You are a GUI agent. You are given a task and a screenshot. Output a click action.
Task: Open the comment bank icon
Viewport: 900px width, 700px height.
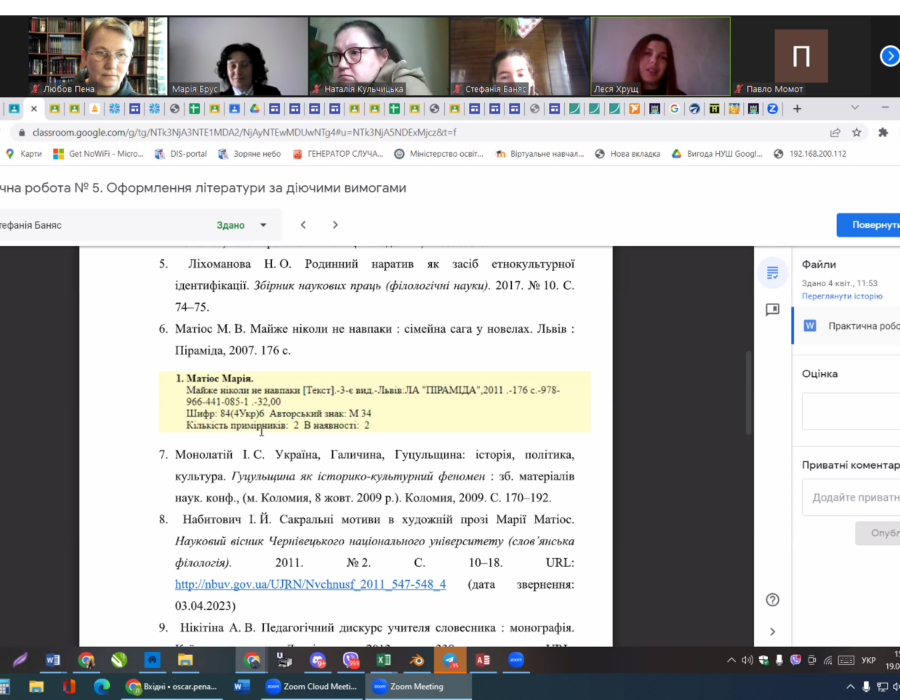(x=772, y=310)
